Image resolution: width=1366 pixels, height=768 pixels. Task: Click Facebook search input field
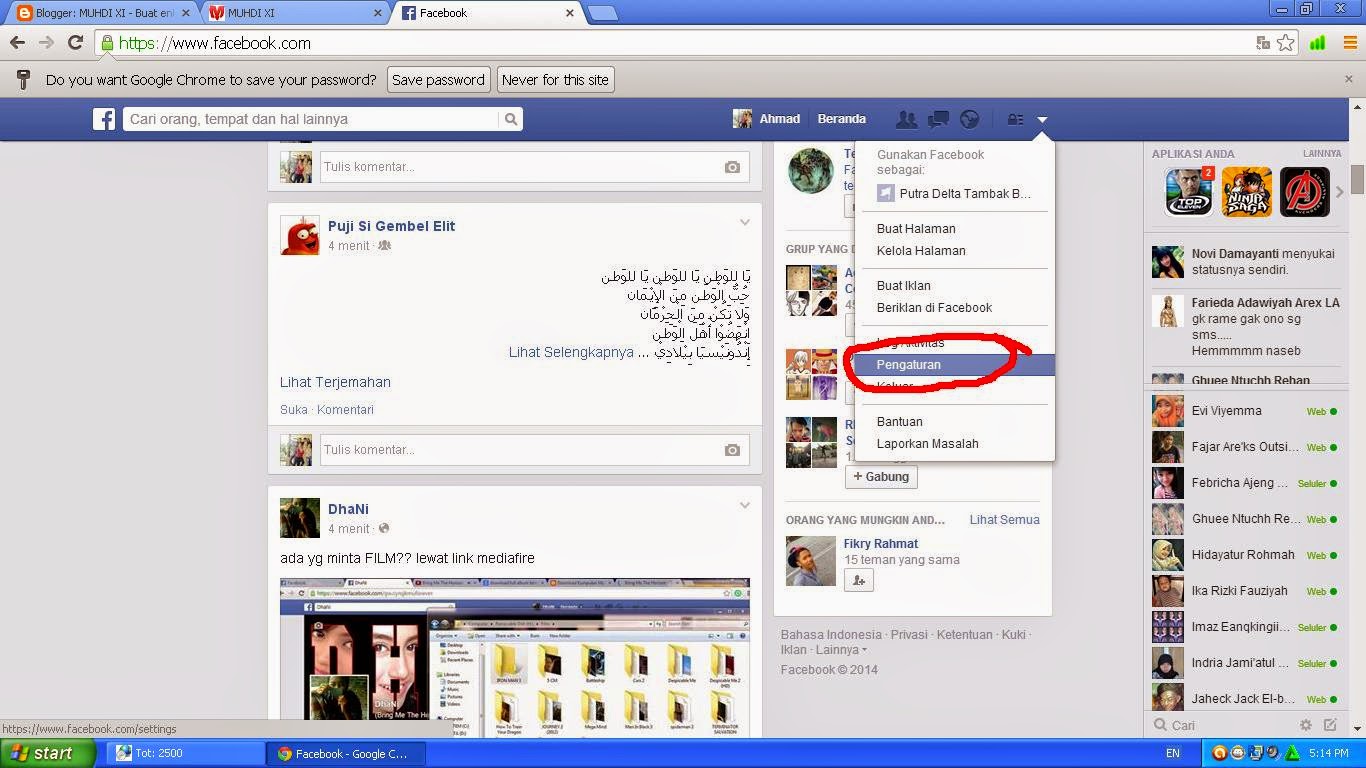pyautogui.click(x=312, y=119)
